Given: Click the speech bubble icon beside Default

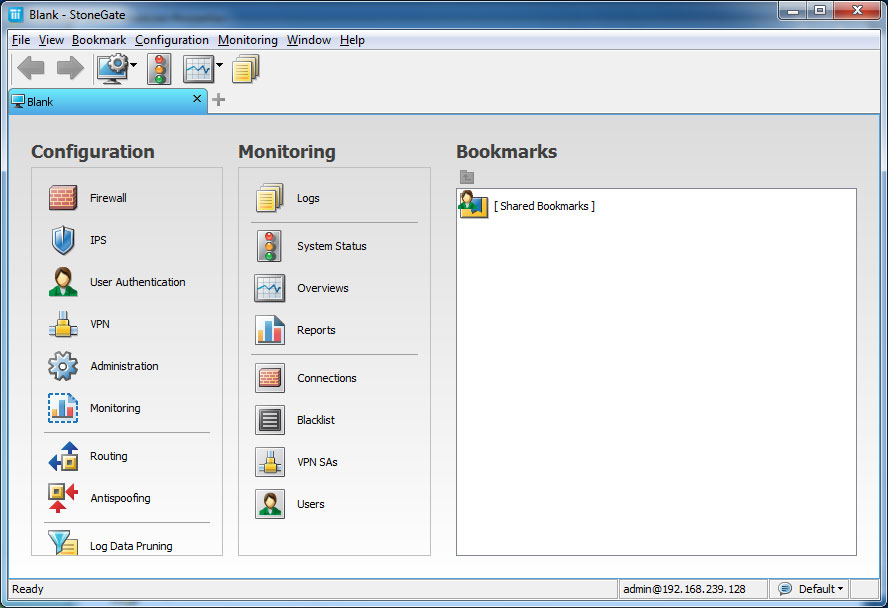Looking at the screenshot, I should click(785, 589).
